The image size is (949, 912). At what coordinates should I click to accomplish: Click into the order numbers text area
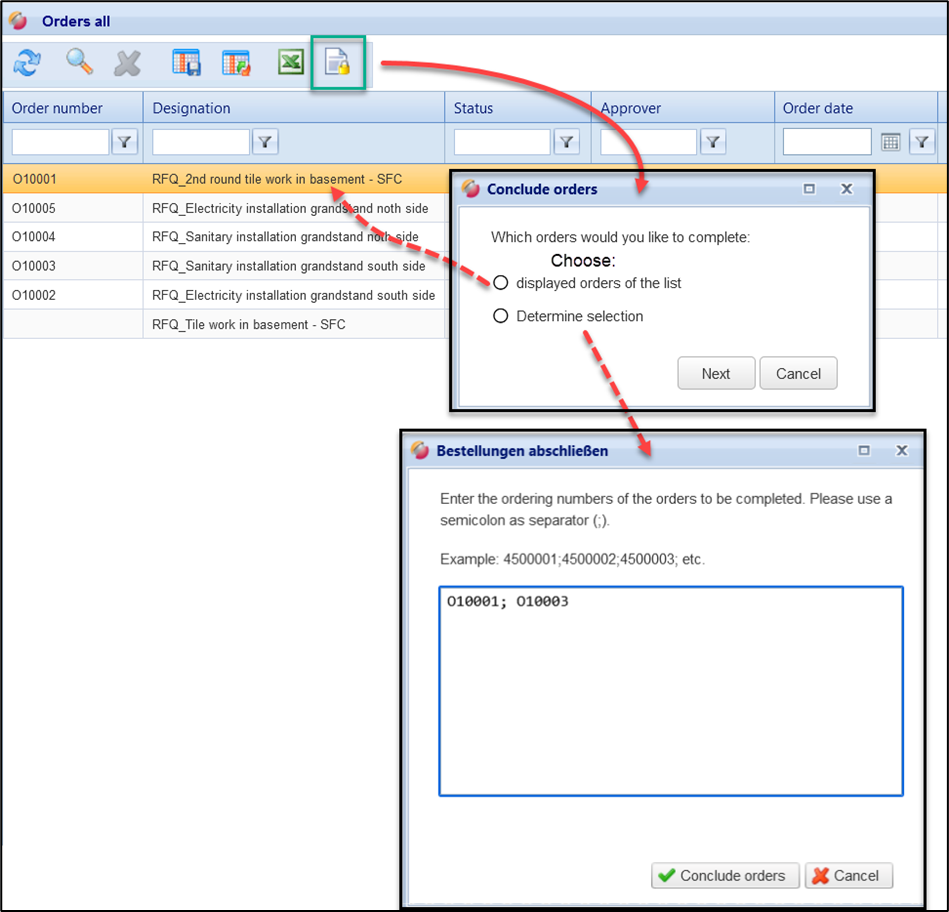(670, 700)
